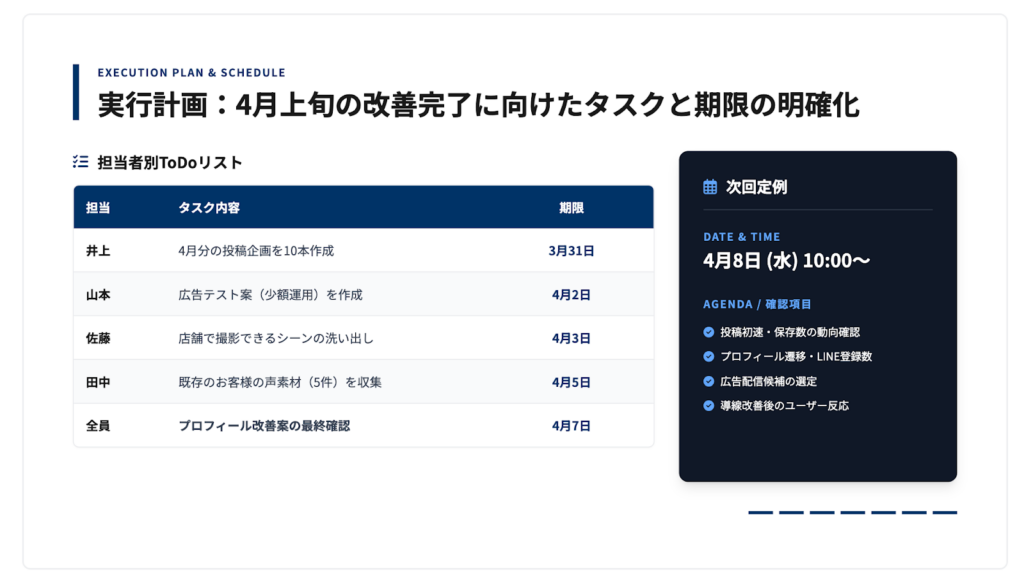Click the check icon beside 投稿初速・保存数の動向確認
The height and width of the screenshot is (579, 1024).
point(709,332)
